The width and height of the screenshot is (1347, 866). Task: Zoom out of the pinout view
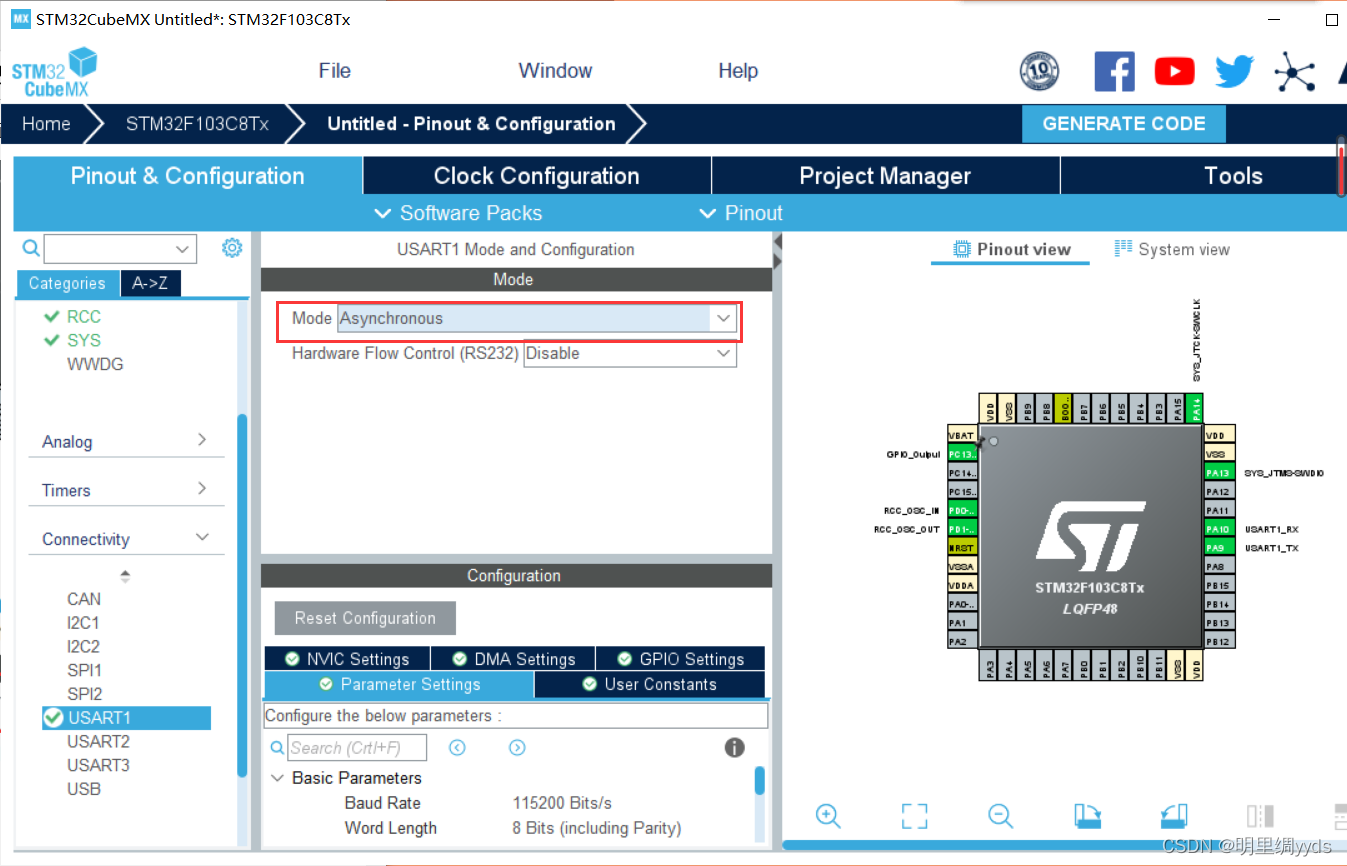click(1001, 815)
